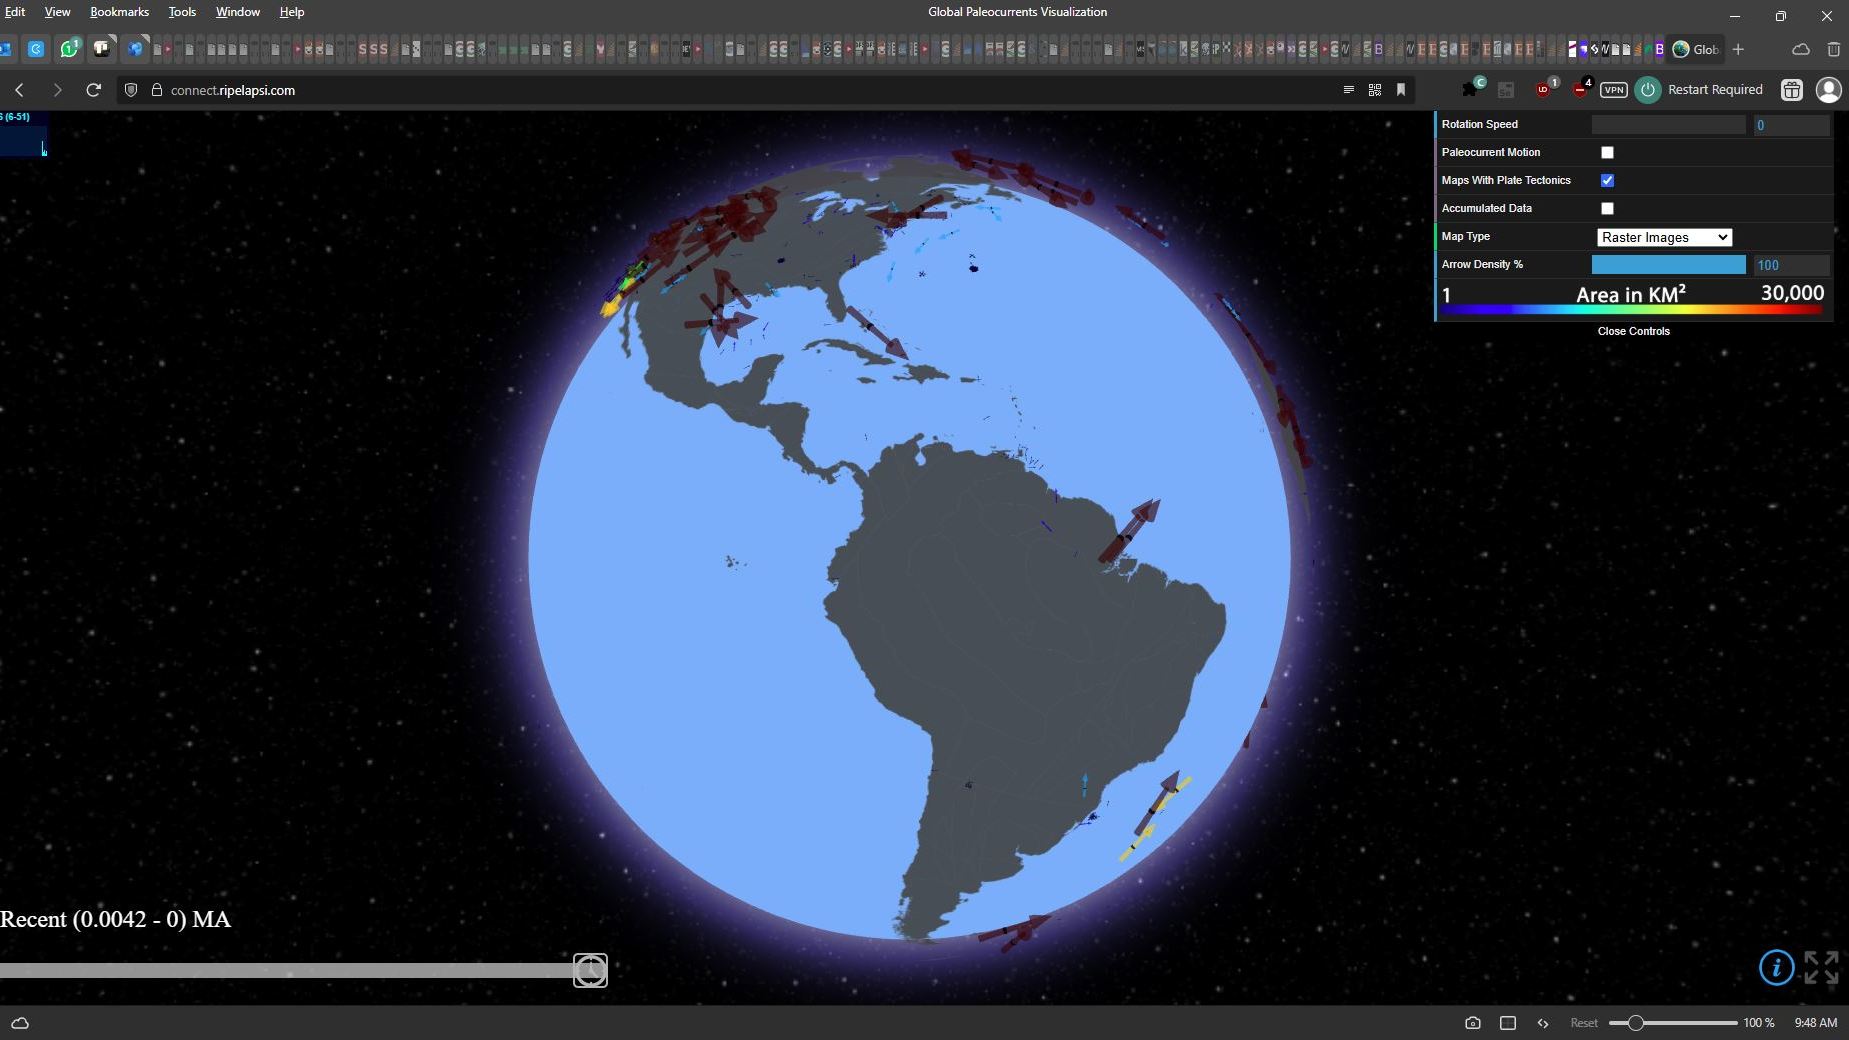Screen dimensions: 1849x1040
Task: Uncheck Maps With Plate Tectonics
Action: (x=1607, y=181)
